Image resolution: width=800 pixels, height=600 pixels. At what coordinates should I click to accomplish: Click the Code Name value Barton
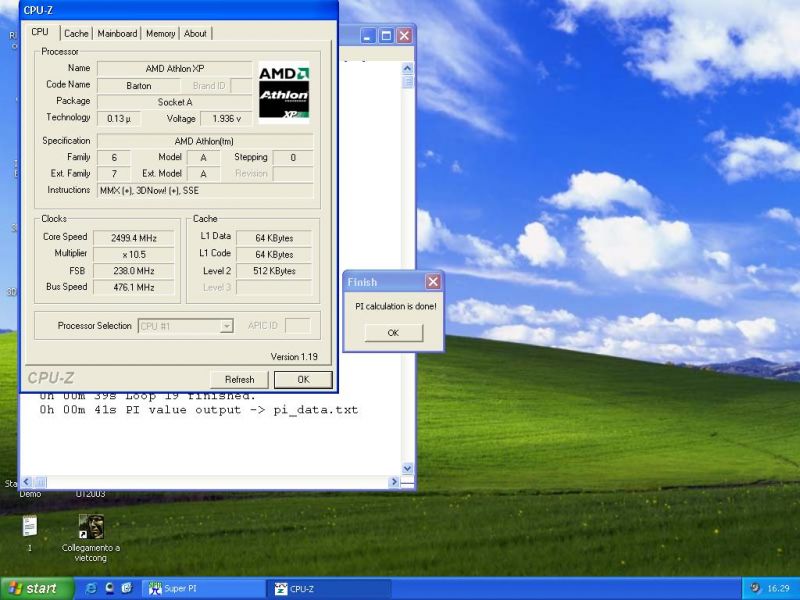pyautogui.click(x=139, y=86)
